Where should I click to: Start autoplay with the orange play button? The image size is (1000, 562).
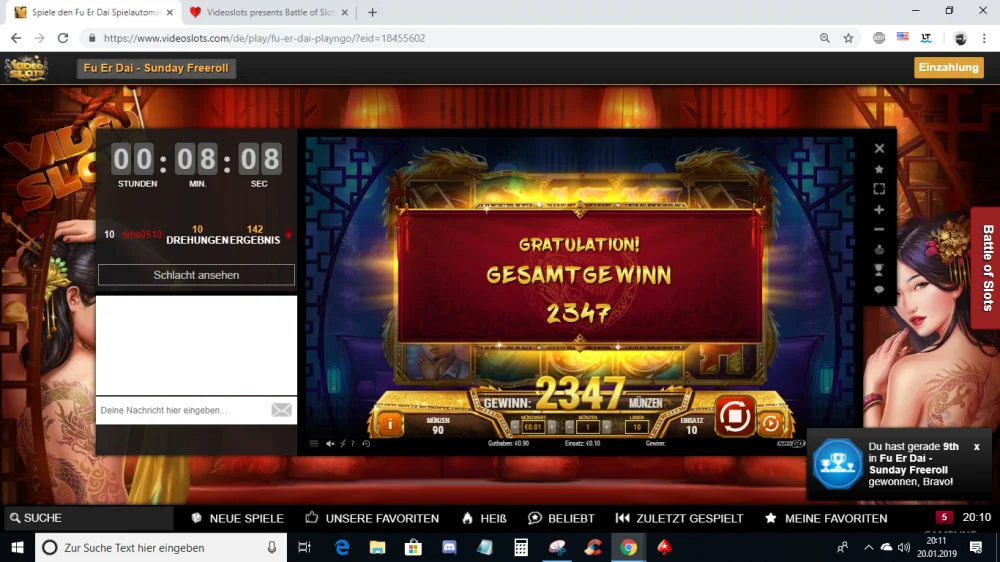click(770, 423)
